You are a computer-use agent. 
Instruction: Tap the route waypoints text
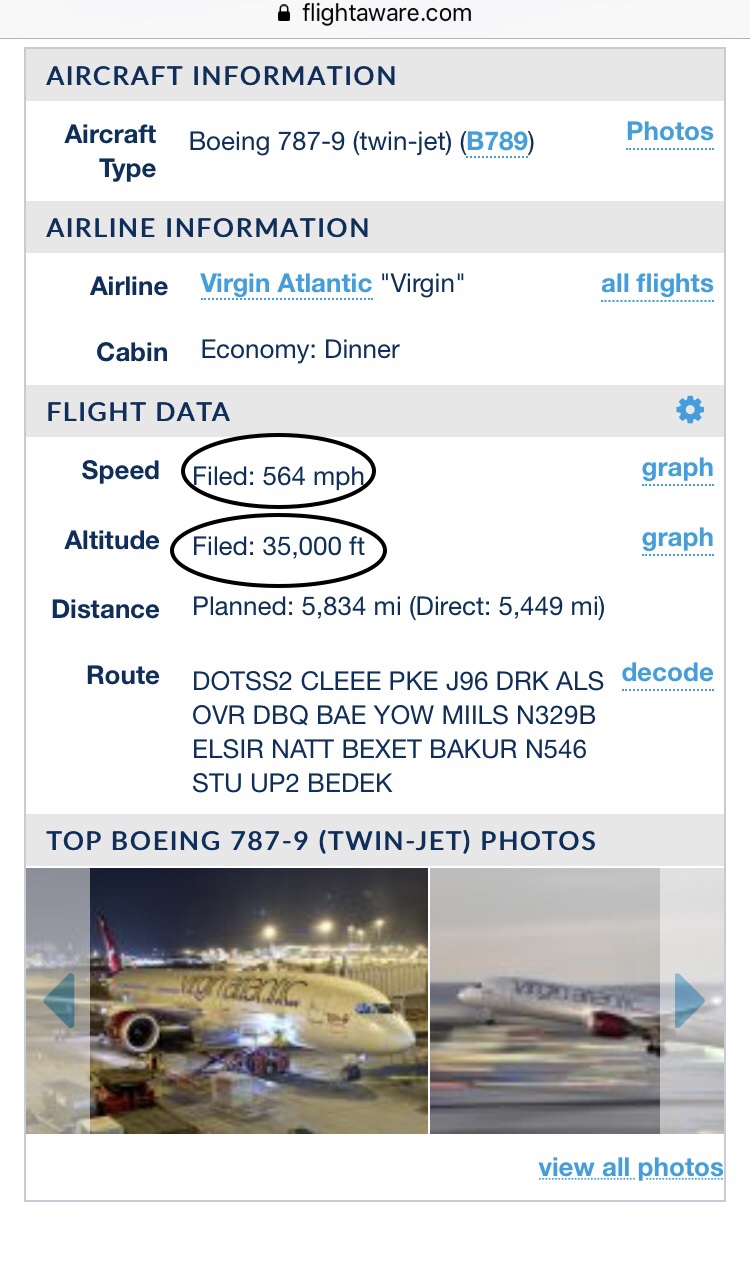tap(397, 732)
